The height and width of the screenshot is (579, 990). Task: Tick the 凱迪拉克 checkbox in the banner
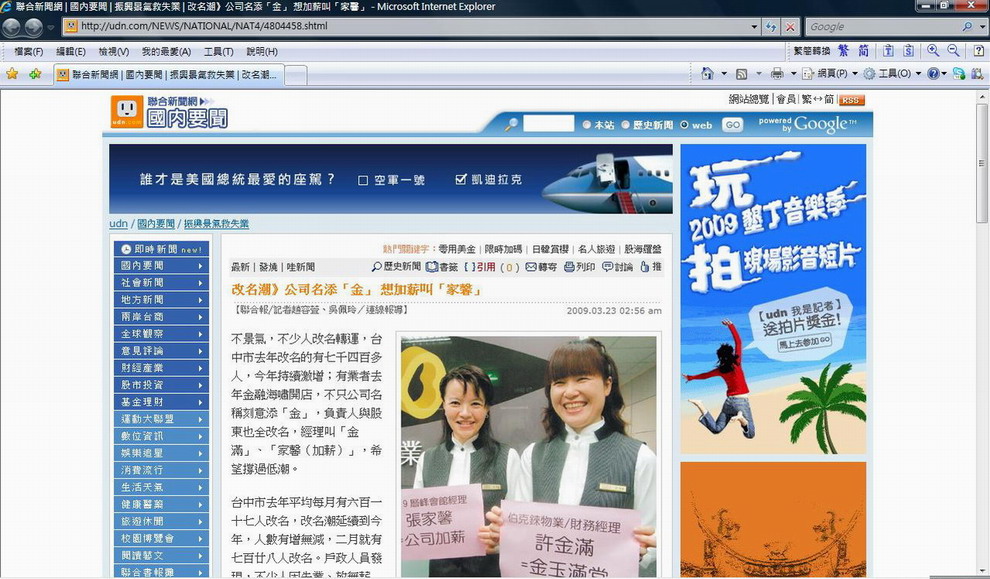coord(460,180)
